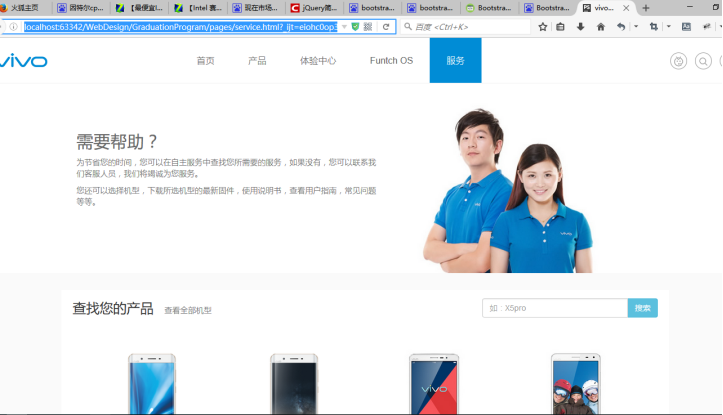Click the vivo logo
Image resolution: width=723 pixels, height=415 pixels.
tap(23, 60)
